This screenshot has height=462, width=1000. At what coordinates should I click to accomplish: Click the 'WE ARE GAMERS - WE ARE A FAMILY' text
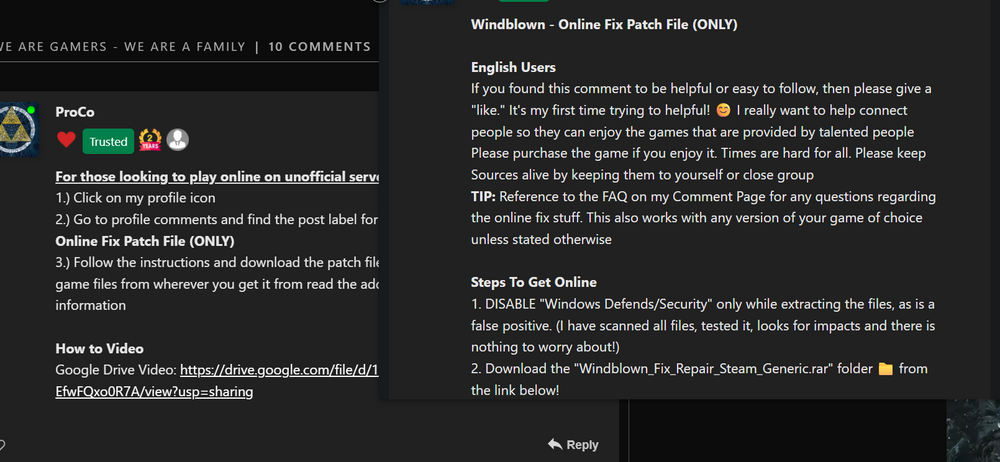tap(122, 47)
